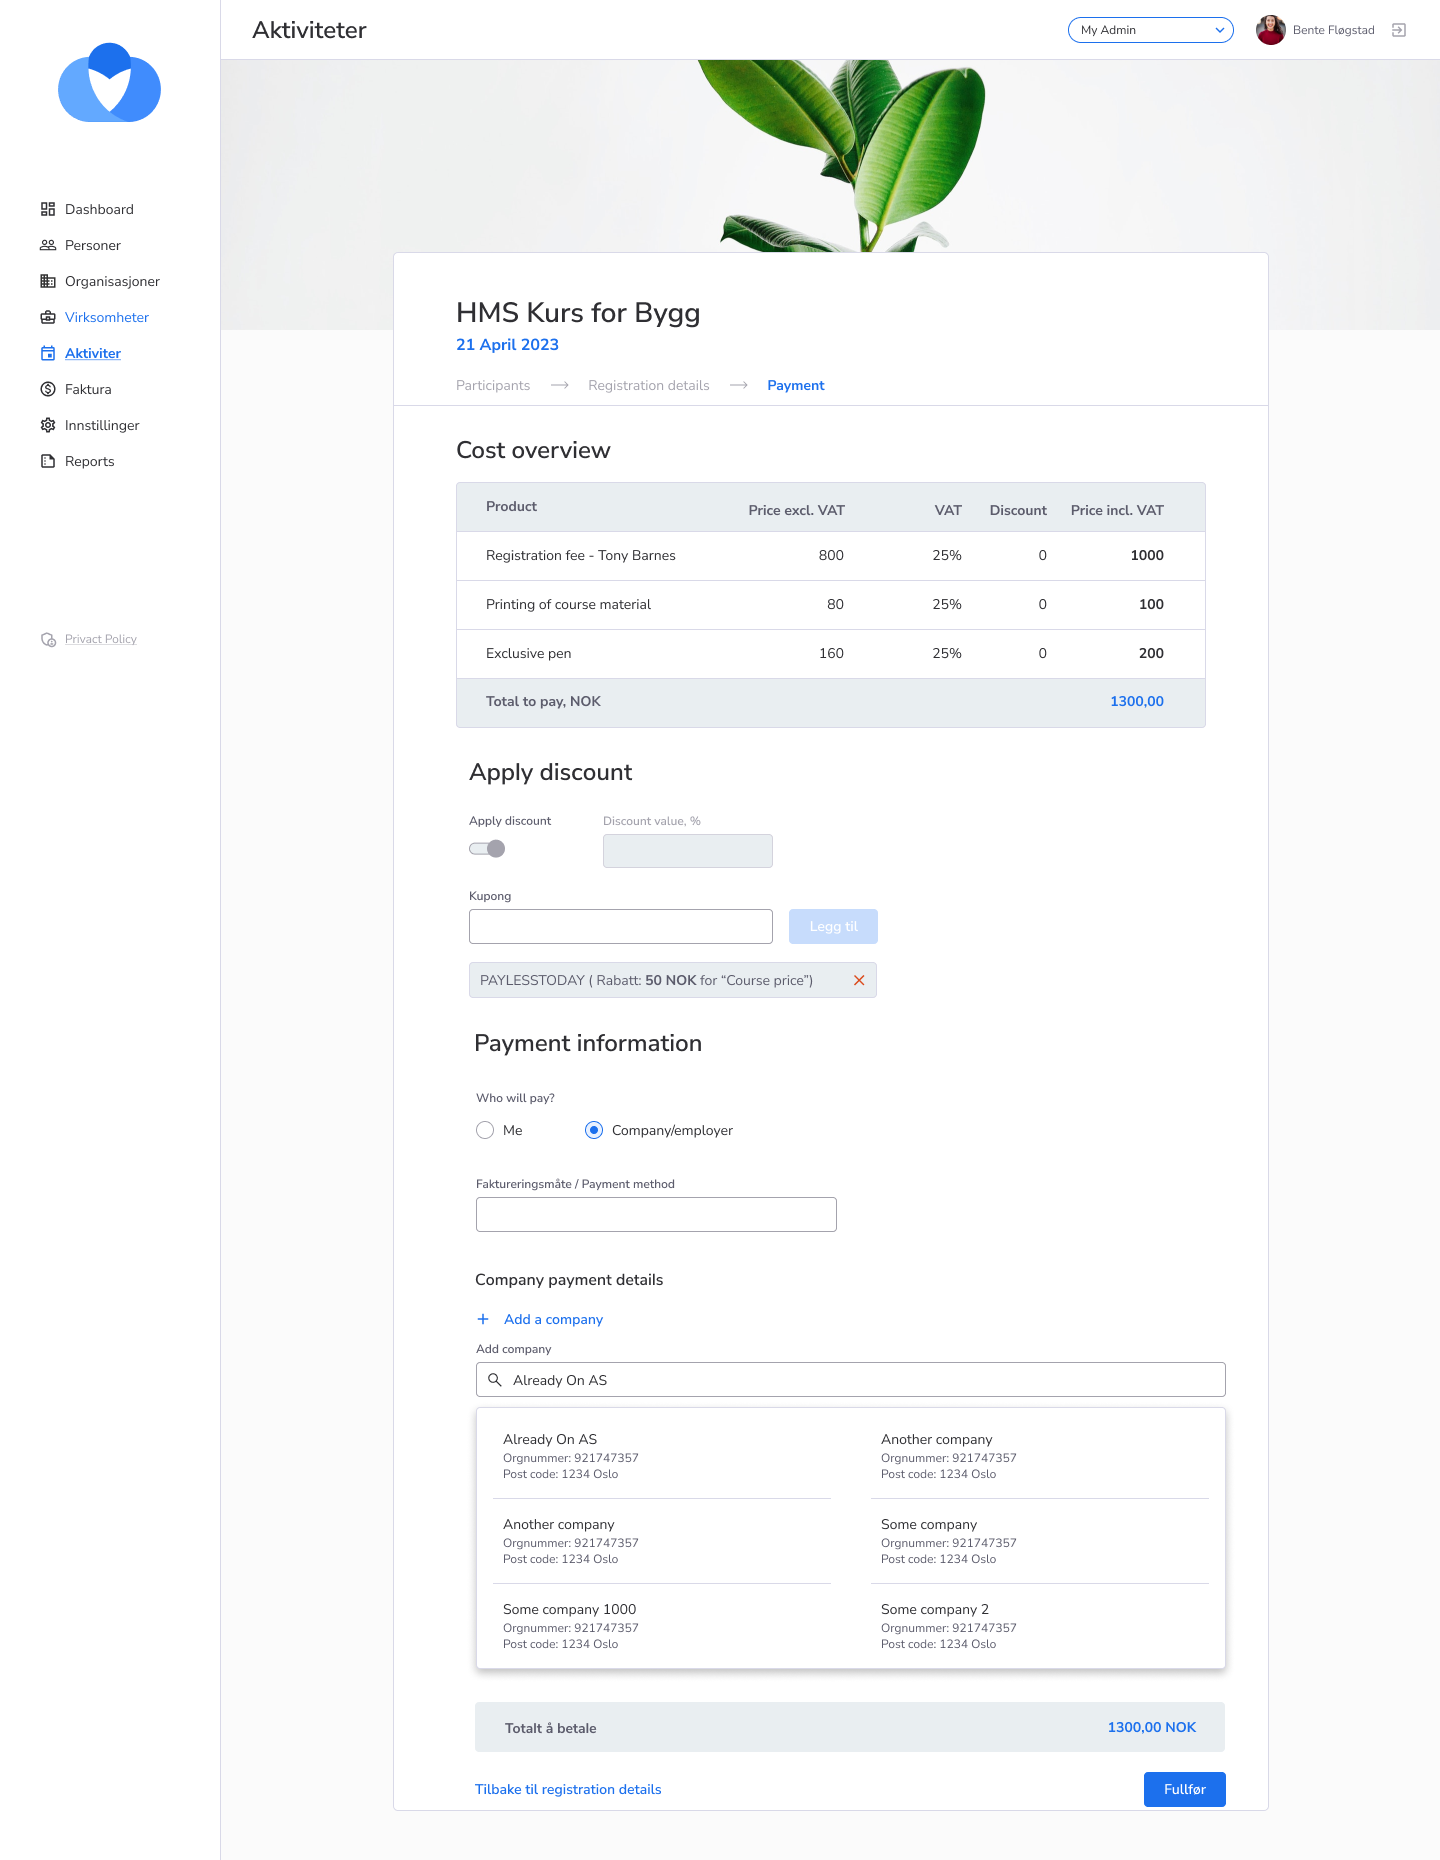Viewport: 1440px width, 1860px height.
Task: Select Some company 2 from results
Action: (x=1040, y=1625)
